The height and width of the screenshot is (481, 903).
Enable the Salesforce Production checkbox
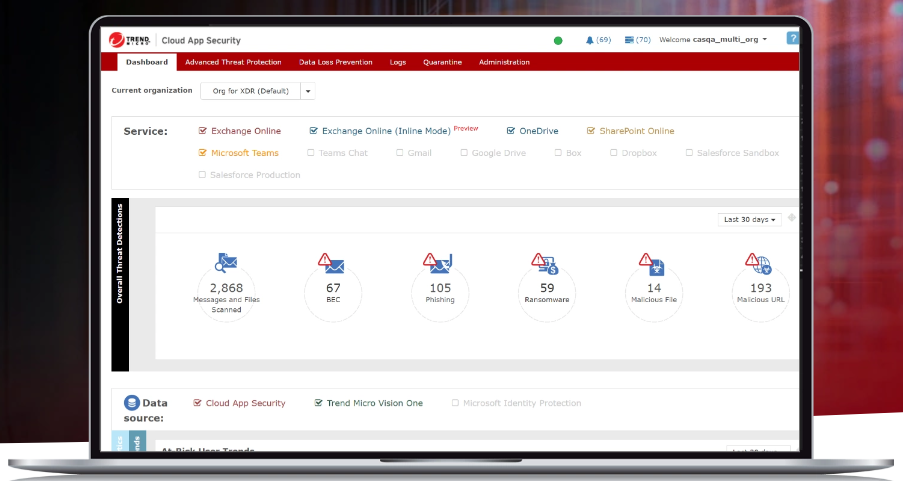coord(202,175)
